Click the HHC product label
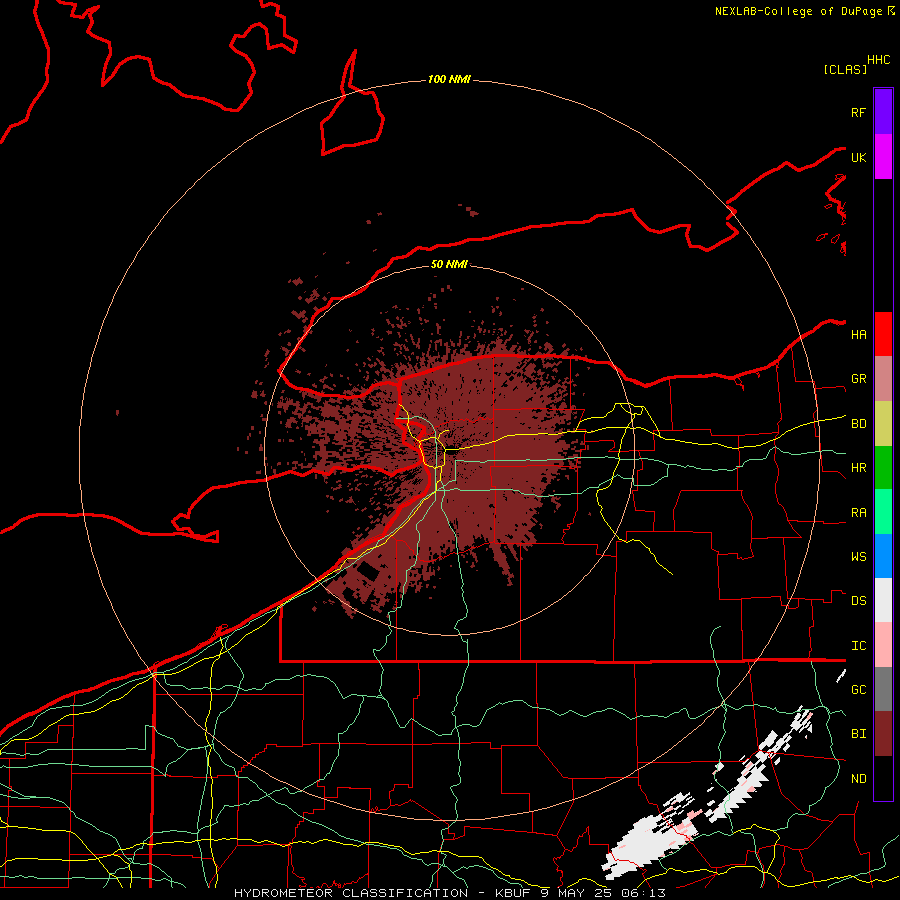The image size is (900, 900). 879,60
